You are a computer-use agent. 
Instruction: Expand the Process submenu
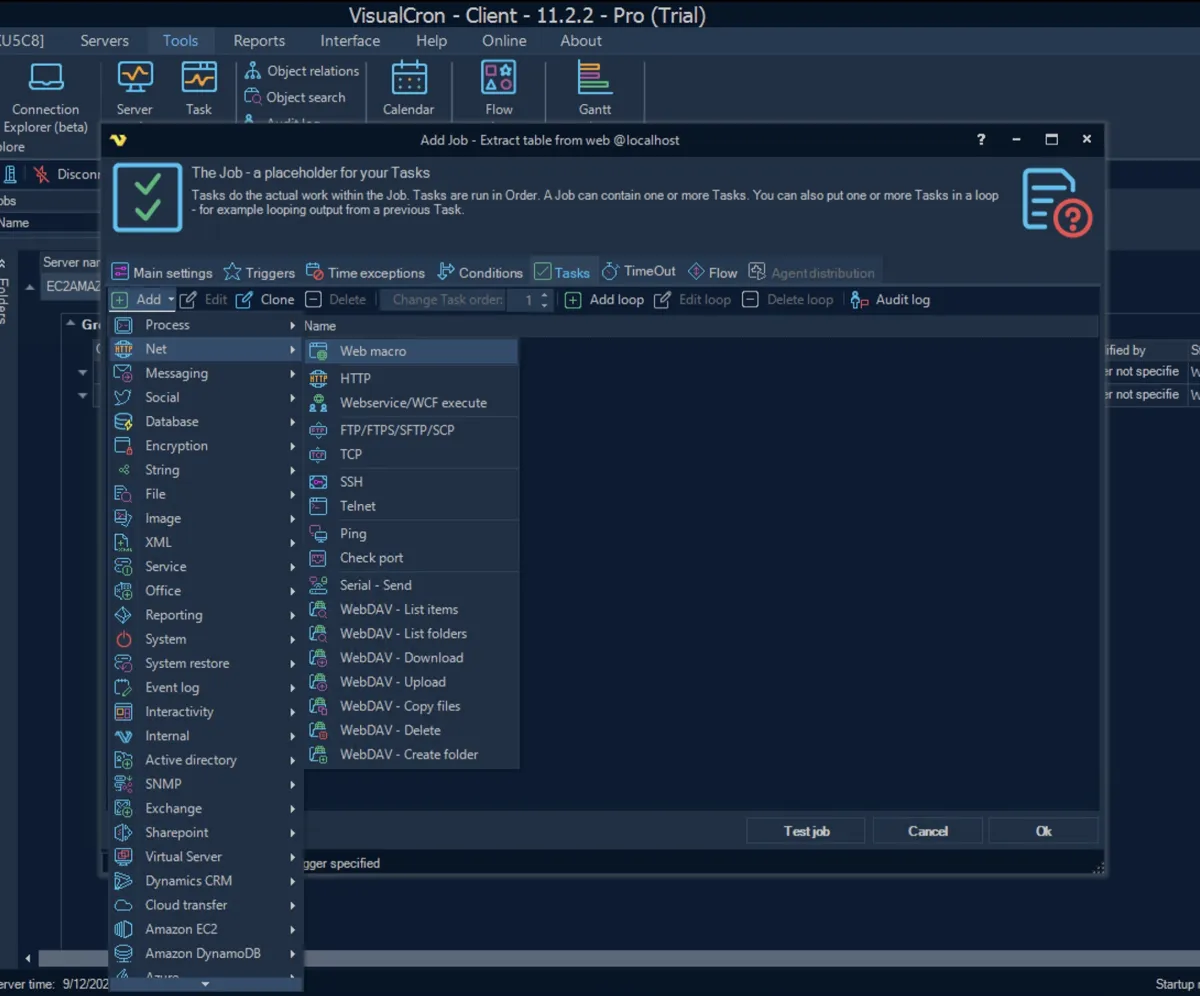click(x=206, y=325)
